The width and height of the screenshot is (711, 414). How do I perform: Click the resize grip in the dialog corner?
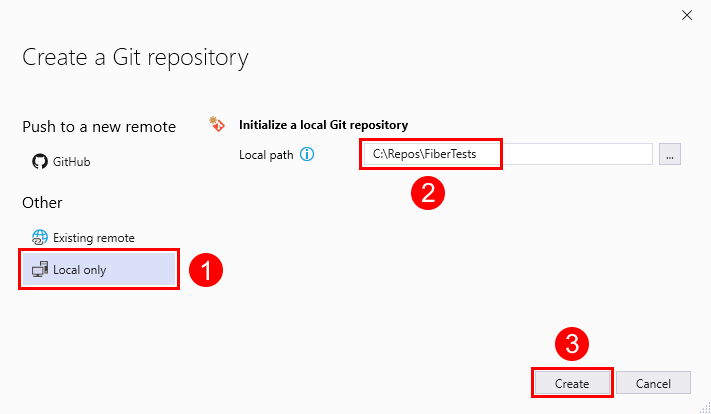[x=703, y=406]
